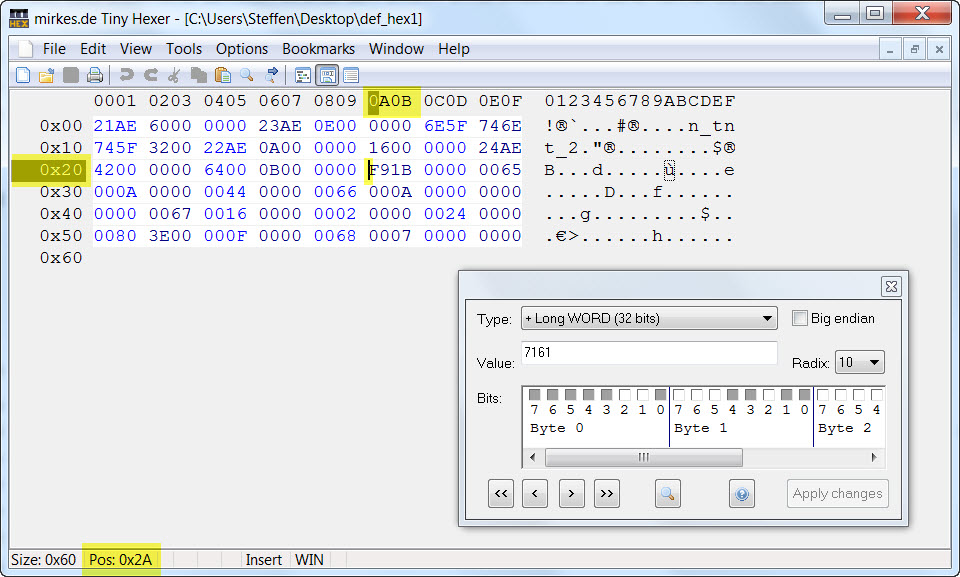This screenshot has height=577, width=960.
Task: Toggle bit 2 checkbox of Byte 0
Action: (x=625, y=395)
